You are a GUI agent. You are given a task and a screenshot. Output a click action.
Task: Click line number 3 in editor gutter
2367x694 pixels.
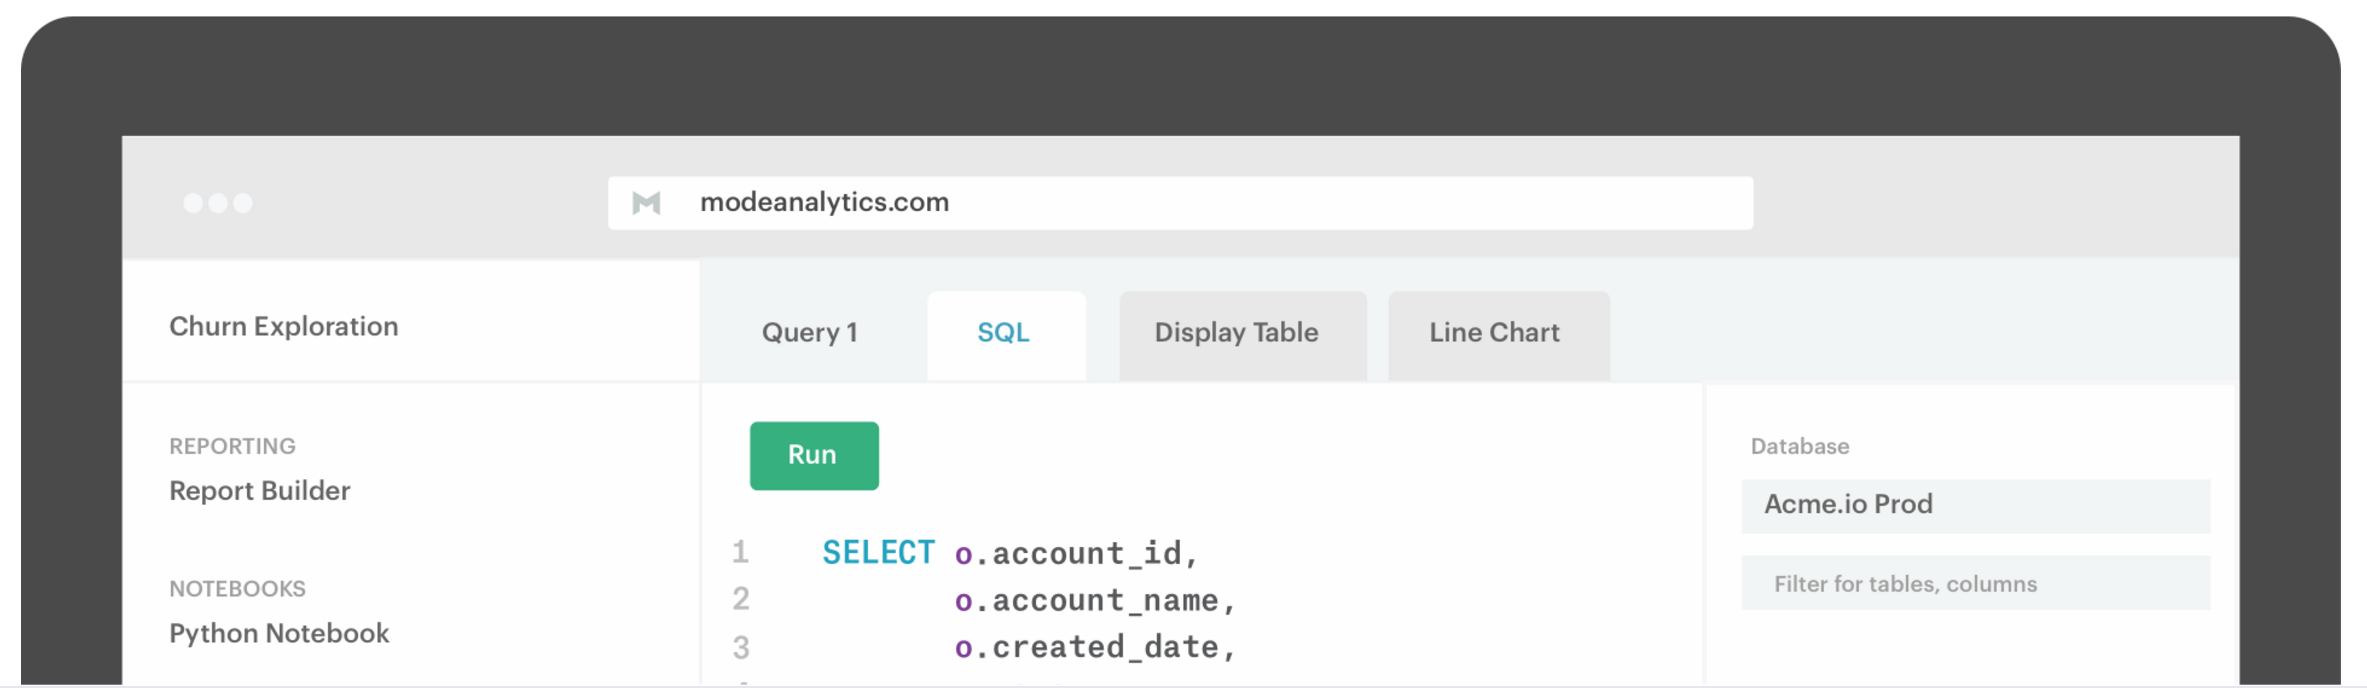coord(740,648)
